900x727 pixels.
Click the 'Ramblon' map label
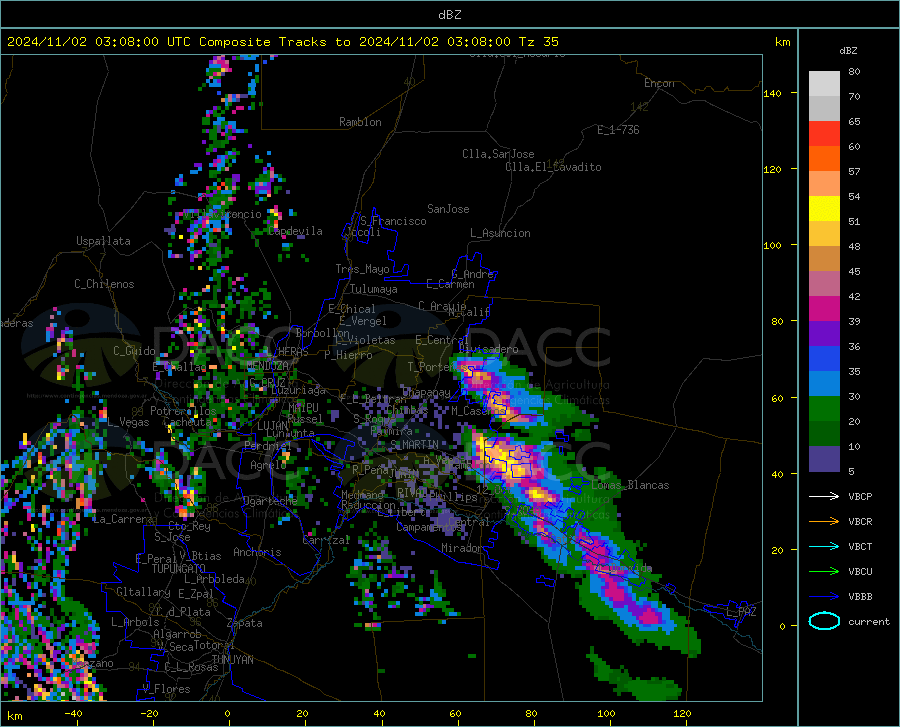360,122
